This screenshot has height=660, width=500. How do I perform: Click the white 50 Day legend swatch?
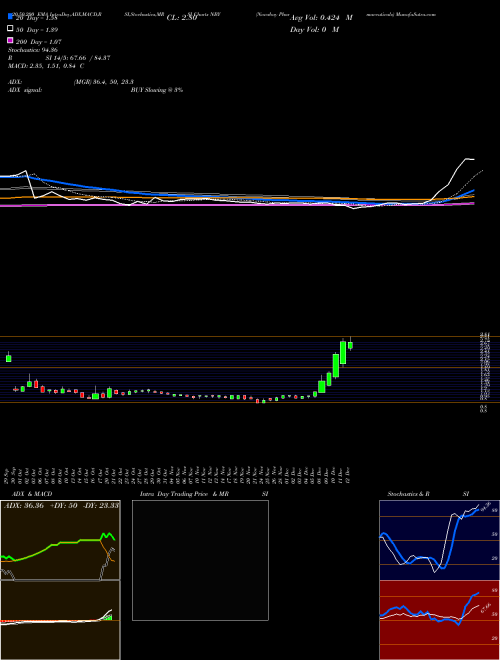(x=10, y=29)
